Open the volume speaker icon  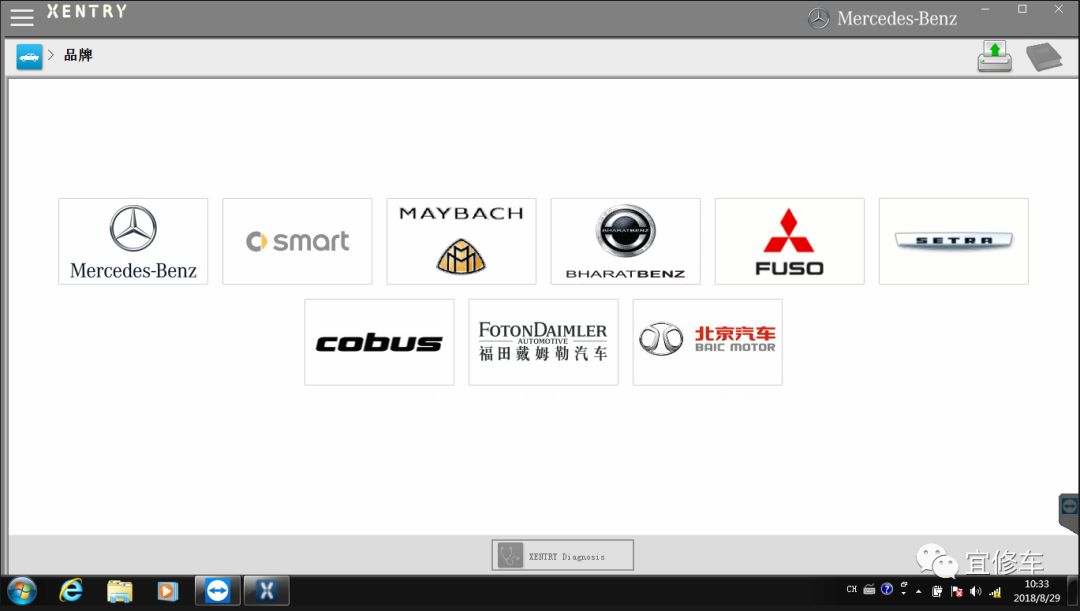click(x=975, y=591)
